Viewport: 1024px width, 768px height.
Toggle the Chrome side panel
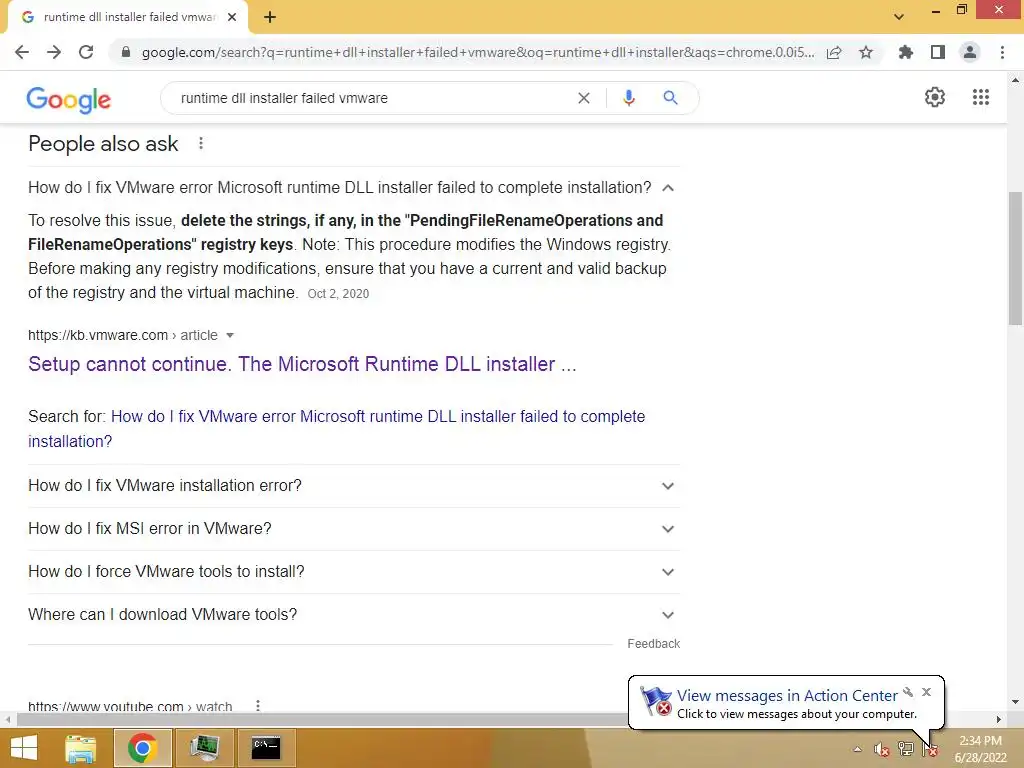click(x=938, y=52)
